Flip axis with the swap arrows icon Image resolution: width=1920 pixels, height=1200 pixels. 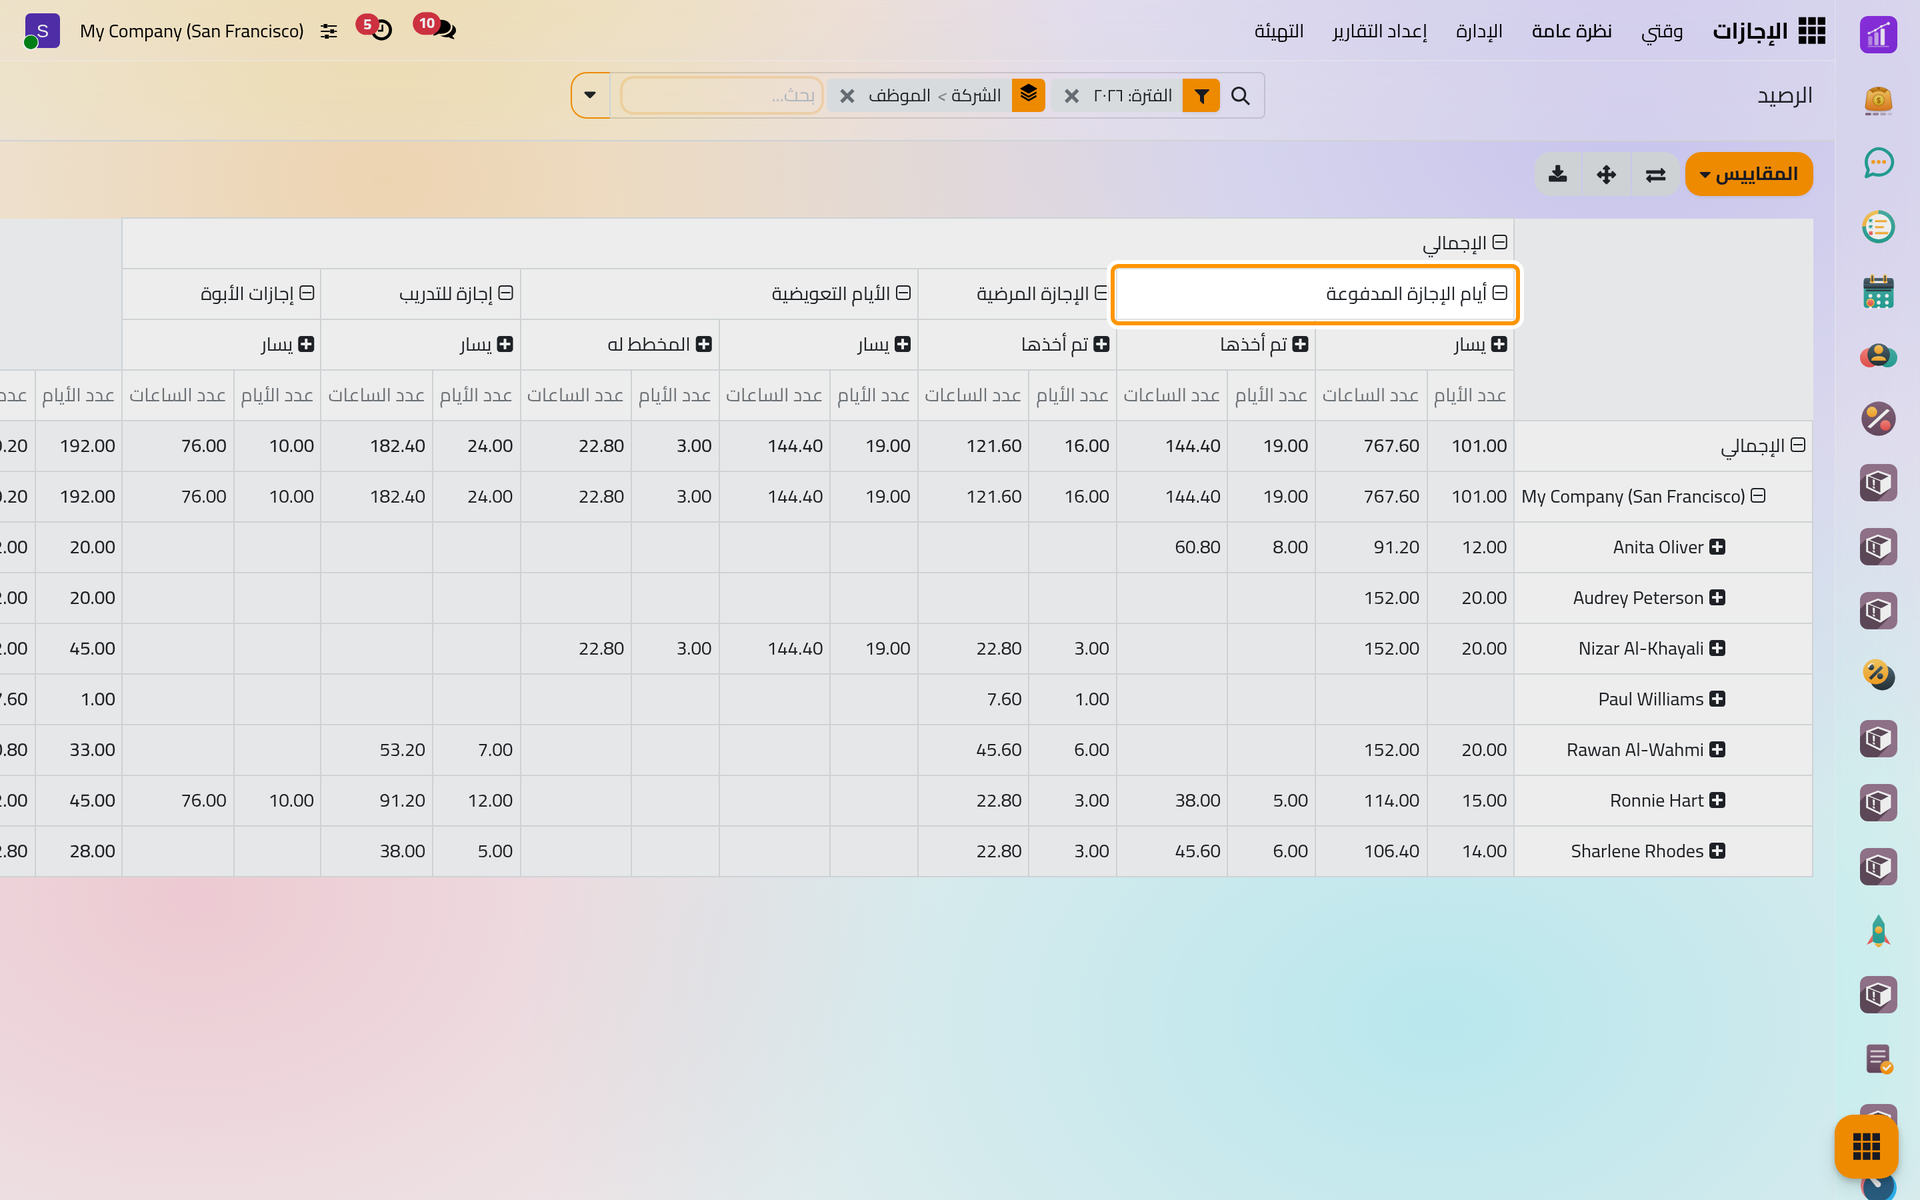click(1655, 174)
